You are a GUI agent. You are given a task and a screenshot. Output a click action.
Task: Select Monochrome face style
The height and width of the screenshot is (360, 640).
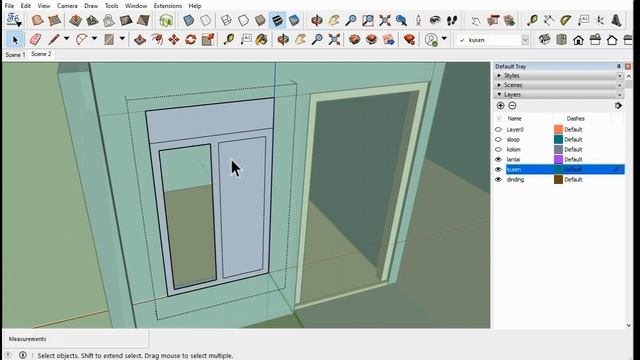(294, 20)
